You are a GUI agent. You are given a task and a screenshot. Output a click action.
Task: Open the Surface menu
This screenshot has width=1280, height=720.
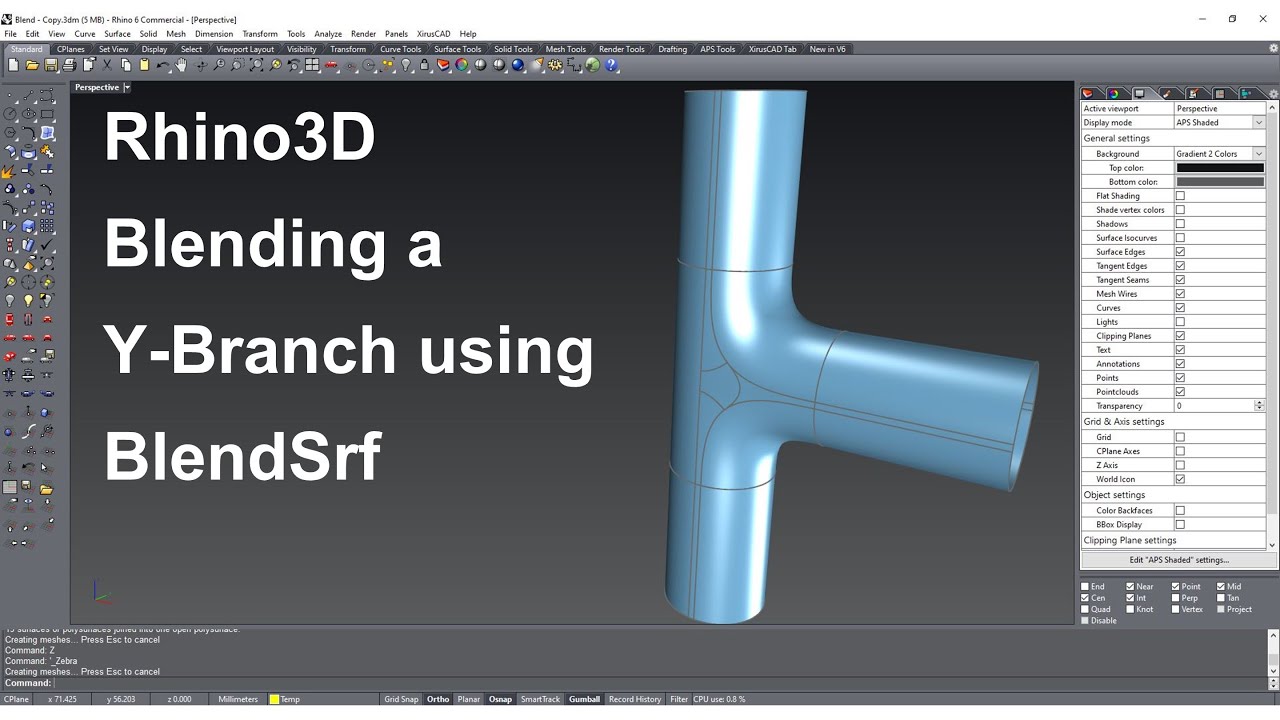[x=117, y=34]
